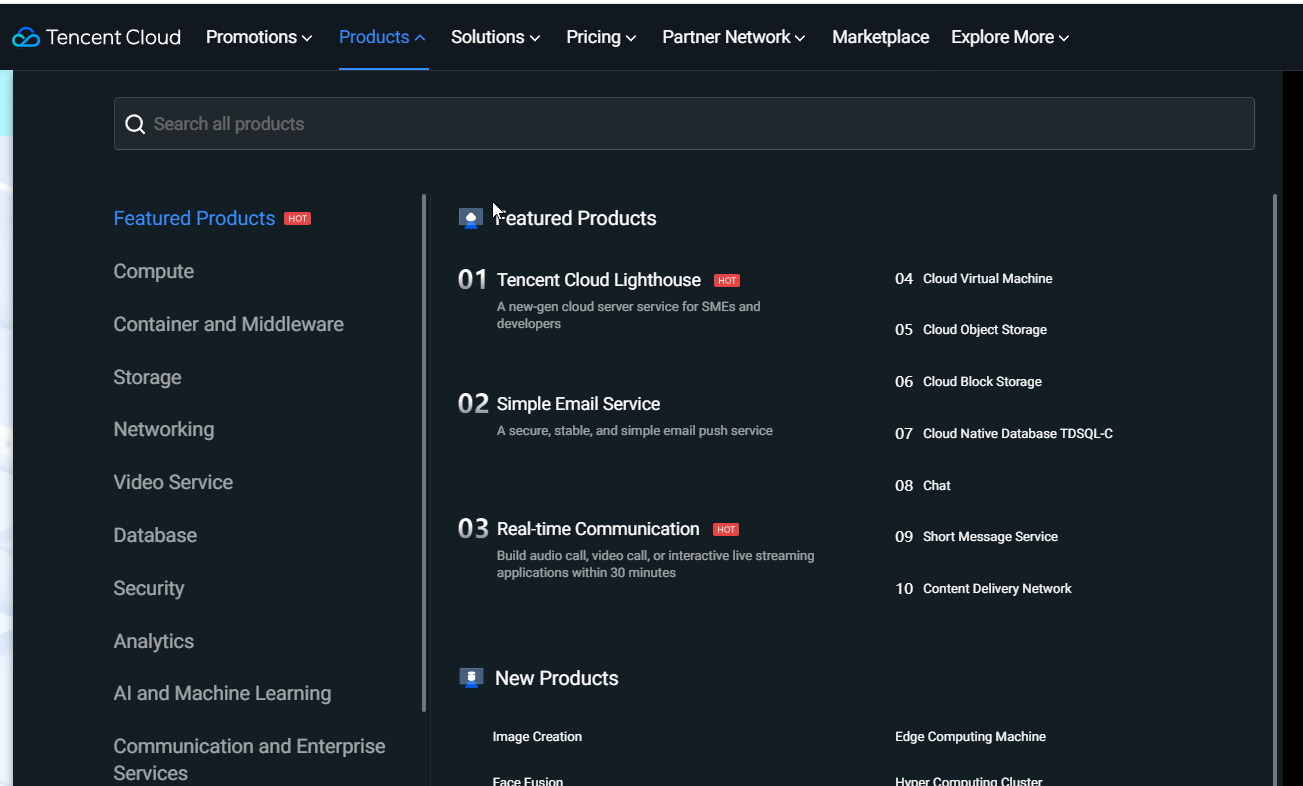
Task: Click the Simple Email Service description text
Action: [x=635, y=431]
